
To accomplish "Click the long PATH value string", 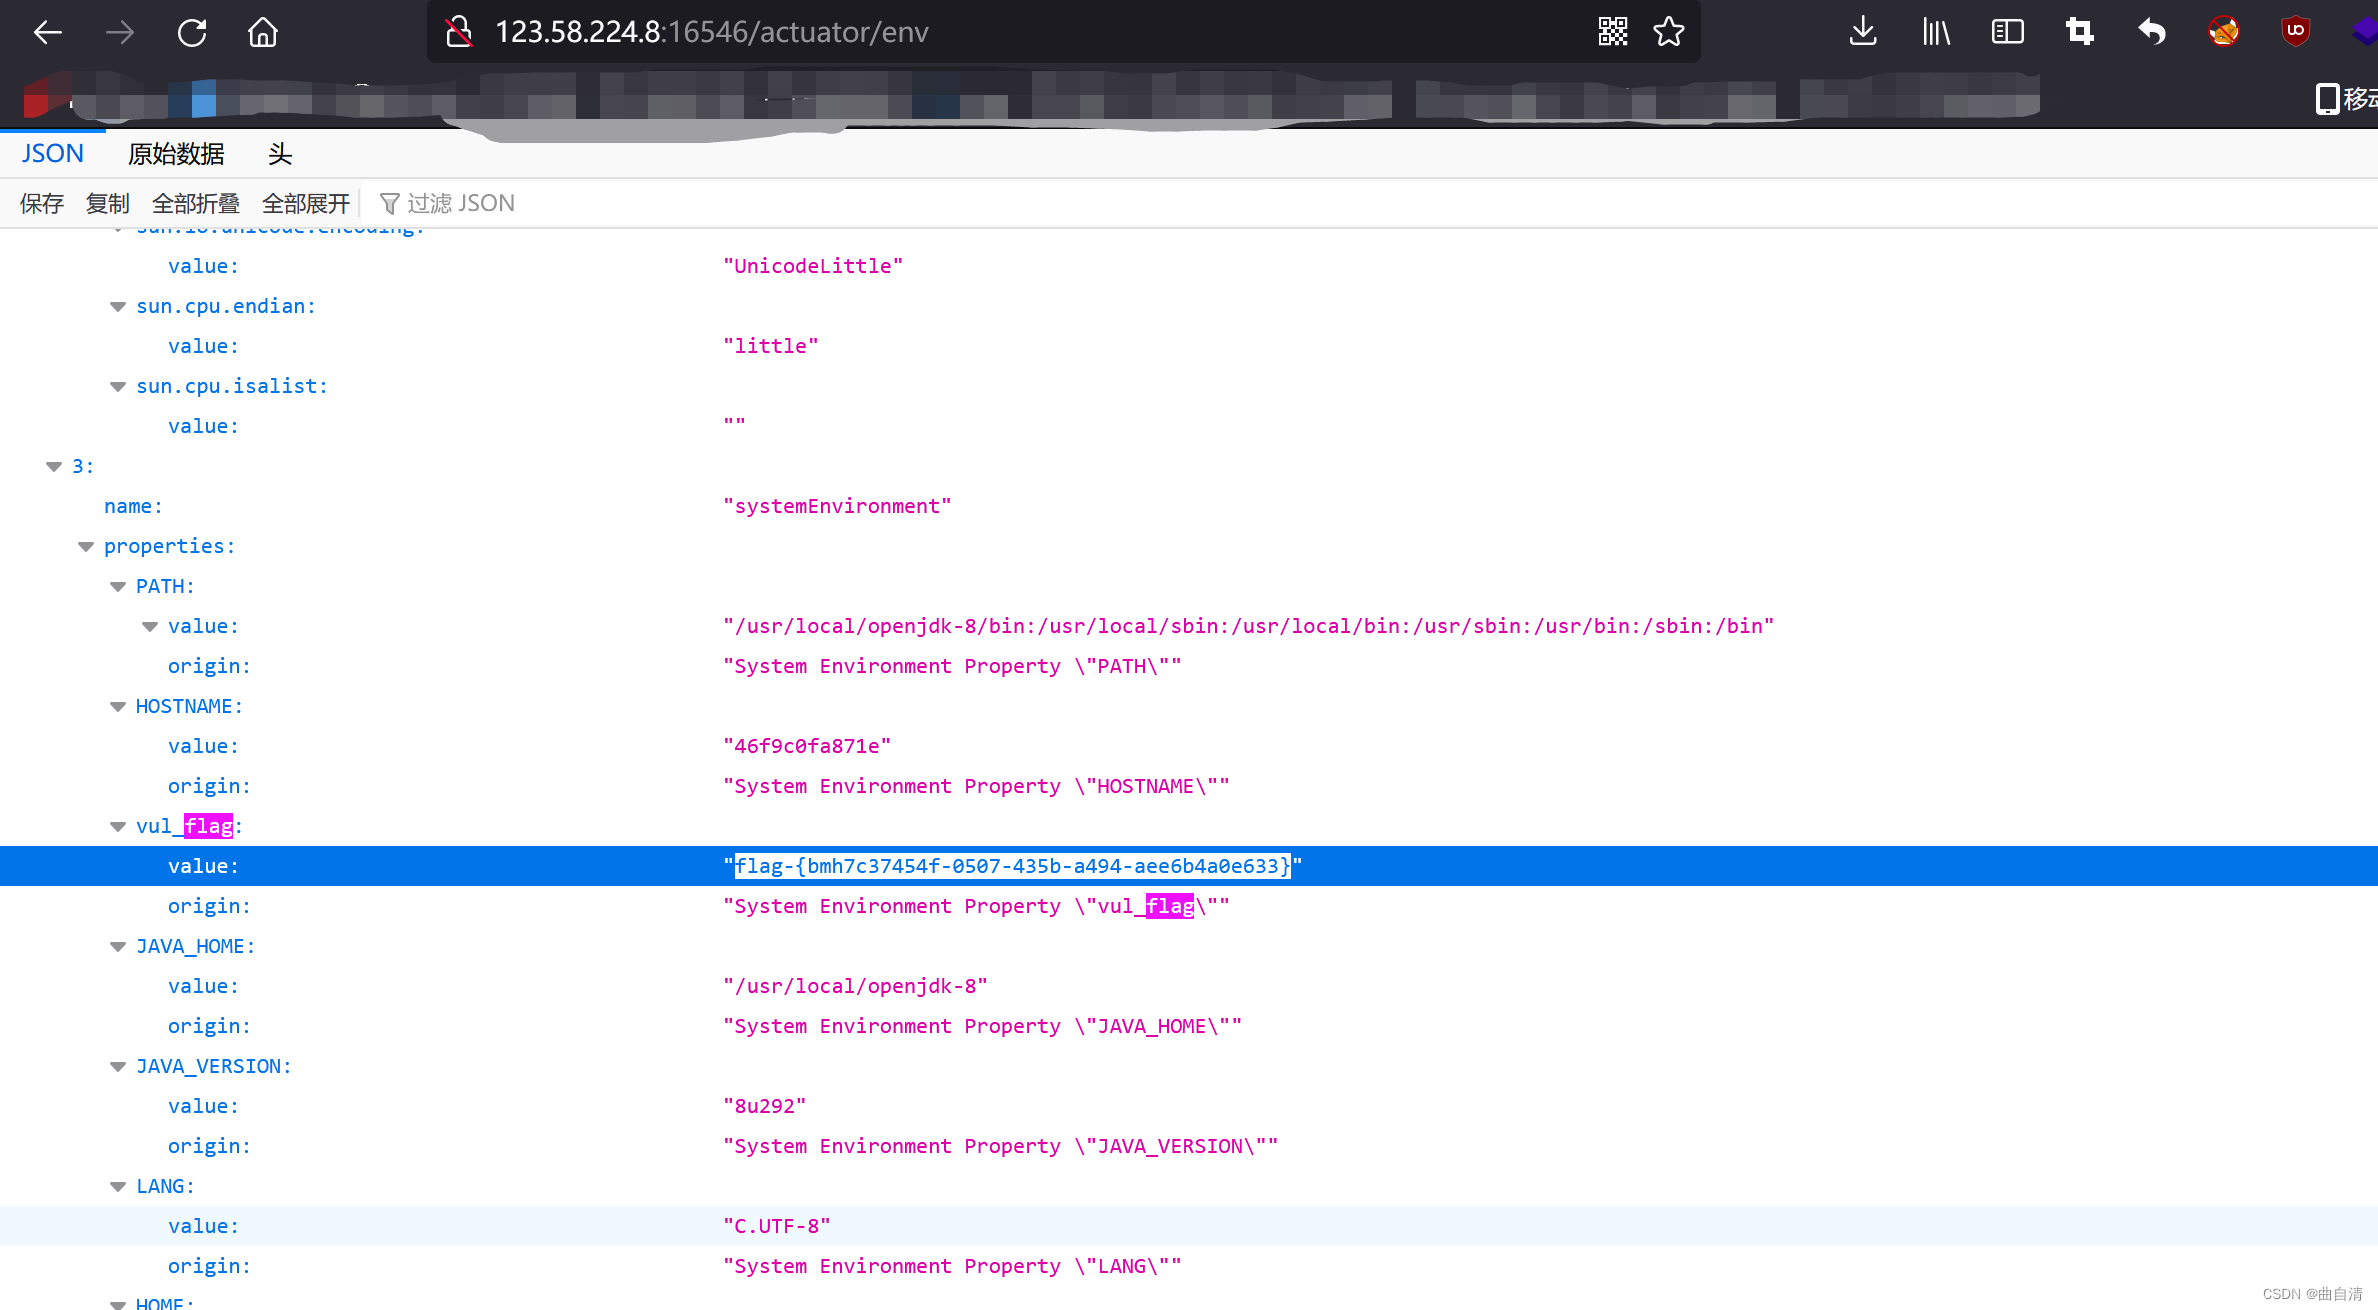I will pyautogui.click(x=1248, y=626).
